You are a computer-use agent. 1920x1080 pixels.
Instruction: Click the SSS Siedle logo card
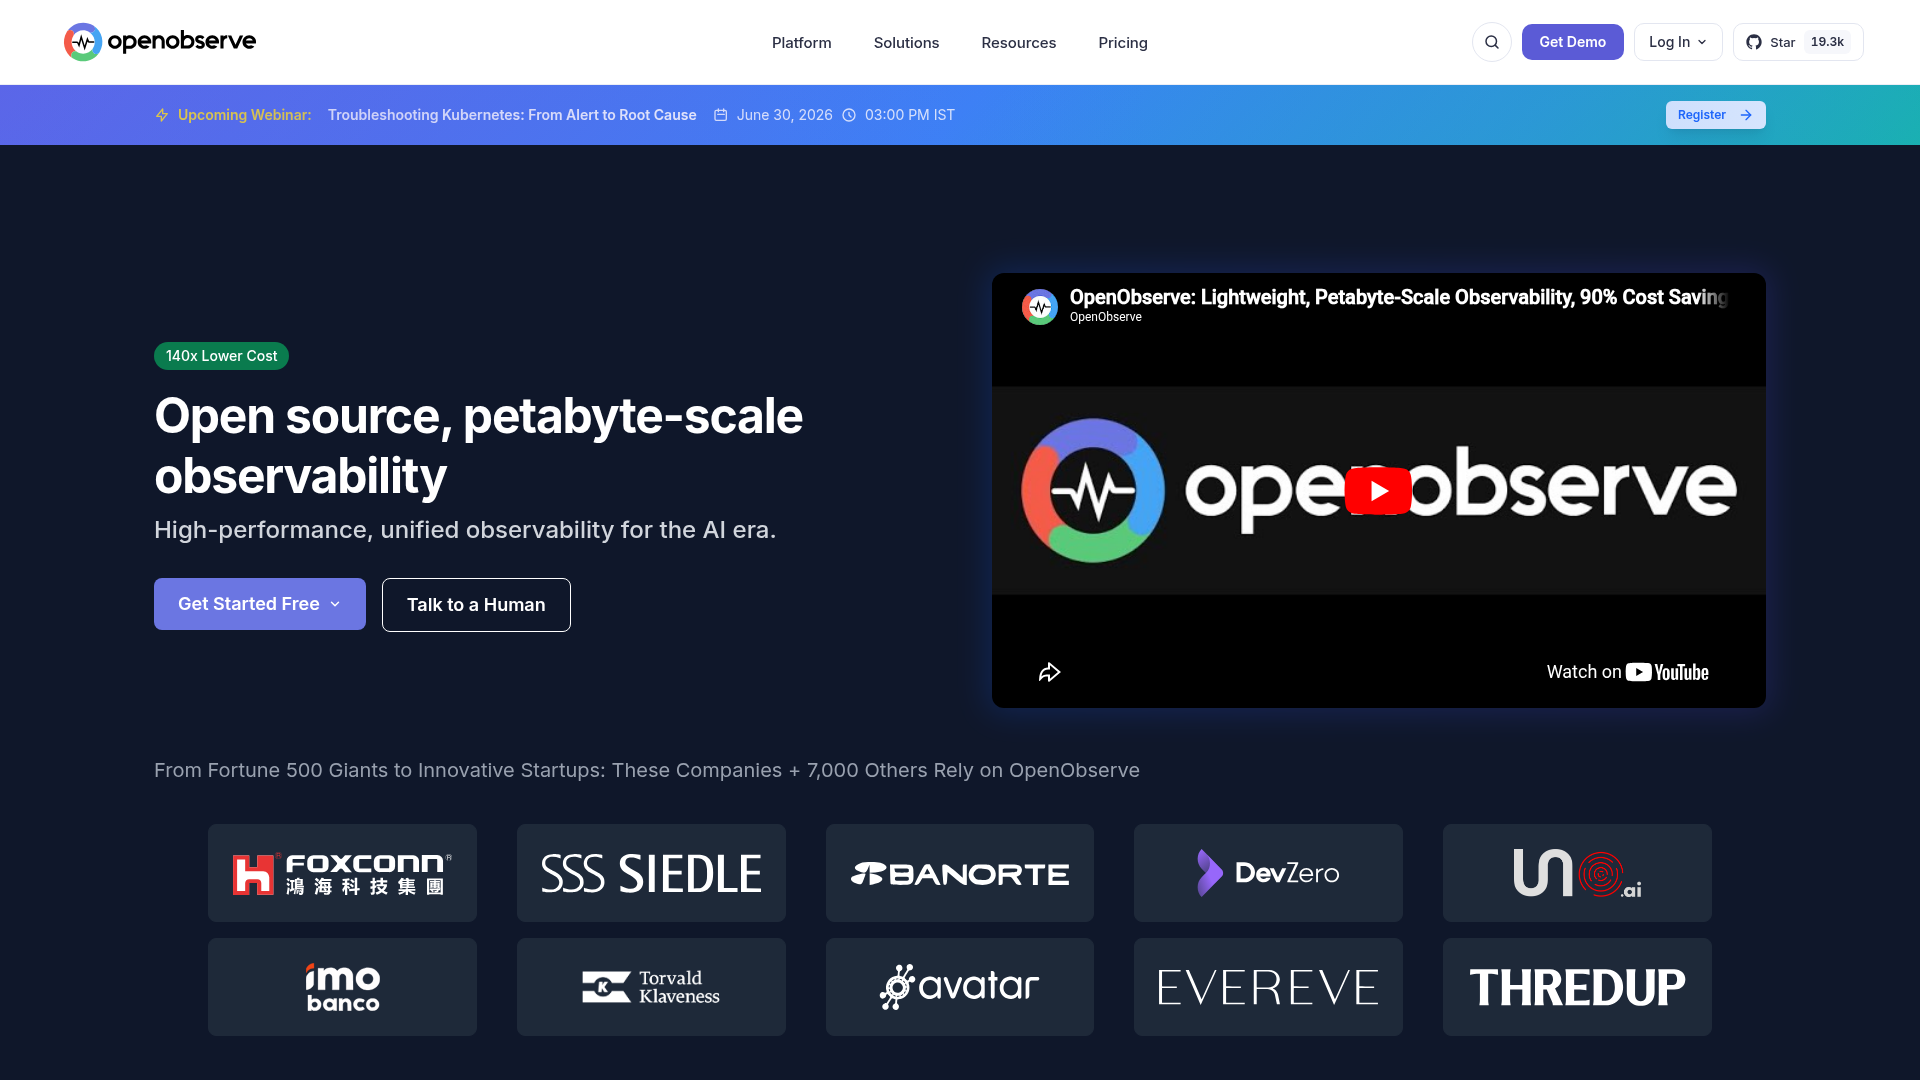coord(651,873)
